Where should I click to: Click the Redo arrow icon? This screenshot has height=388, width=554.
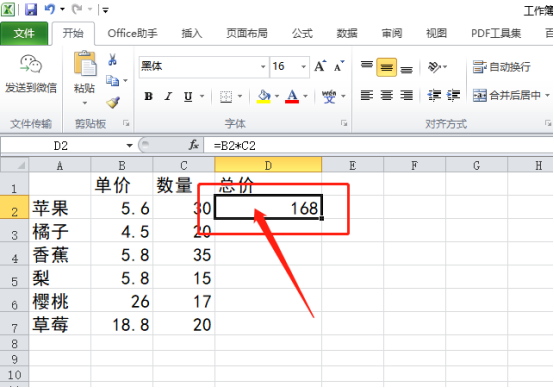click(76, 10)
